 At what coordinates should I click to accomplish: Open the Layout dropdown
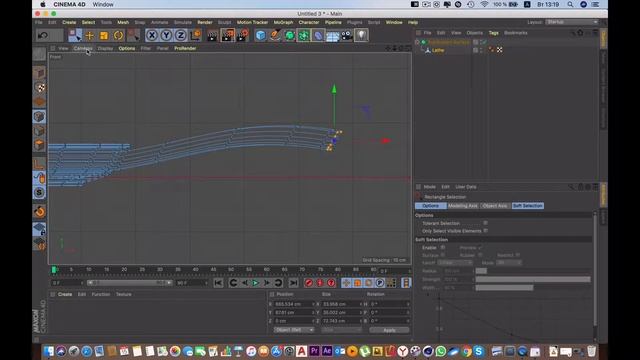pyautogui.click(x=571, y=22)
